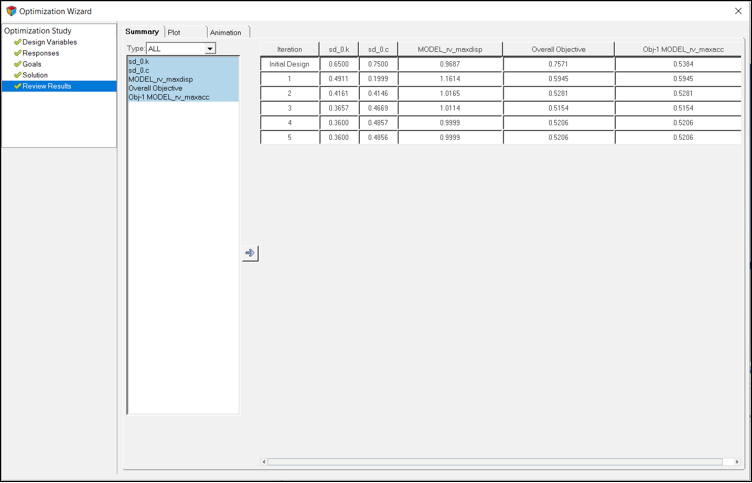Click the arrow transfer icon beside the list
This screenshot has height=483, width=752.
coord(250,253)
